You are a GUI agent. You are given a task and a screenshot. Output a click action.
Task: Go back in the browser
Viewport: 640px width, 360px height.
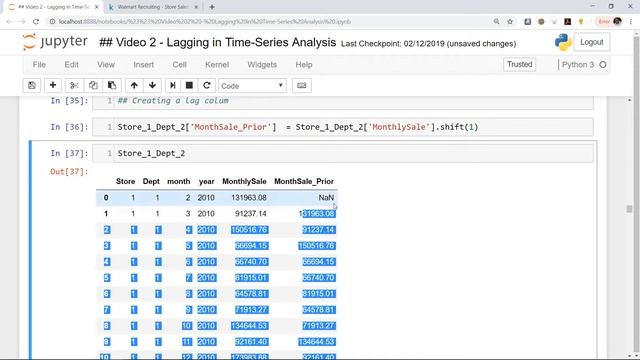point(9,22)
